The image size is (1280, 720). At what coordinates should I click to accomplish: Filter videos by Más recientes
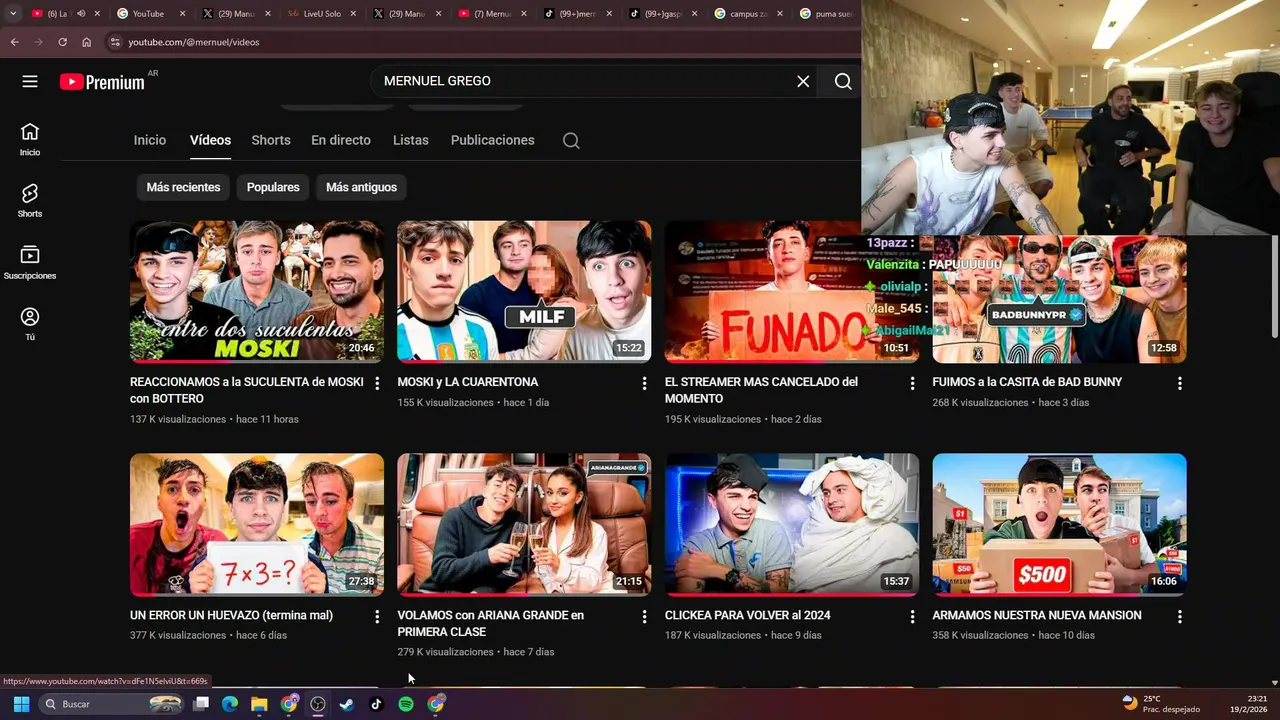[x=183, y=187]
